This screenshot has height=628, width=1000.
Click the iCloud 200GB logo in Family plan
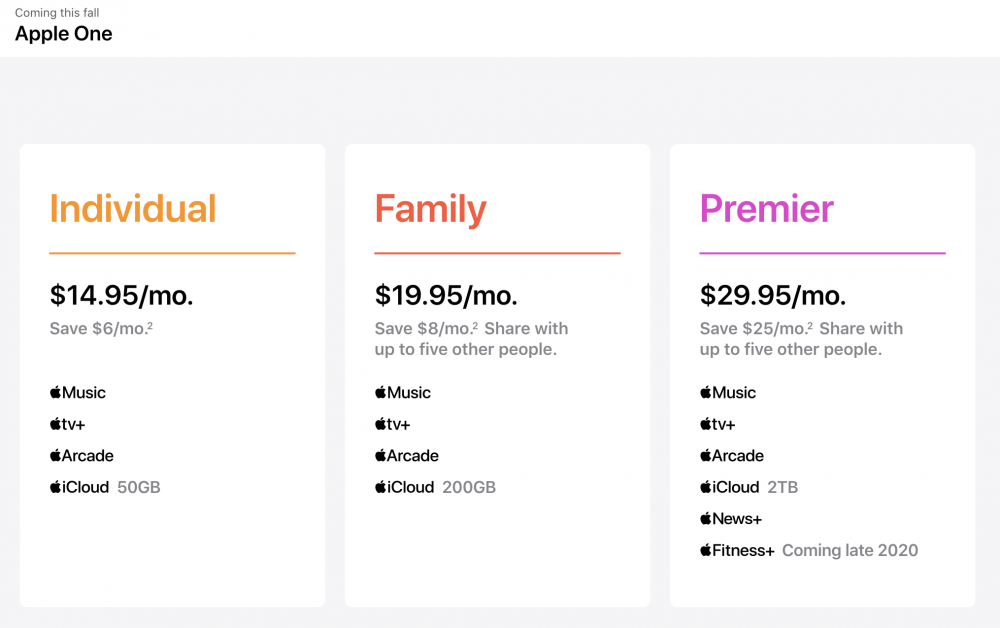coord(405,488)
